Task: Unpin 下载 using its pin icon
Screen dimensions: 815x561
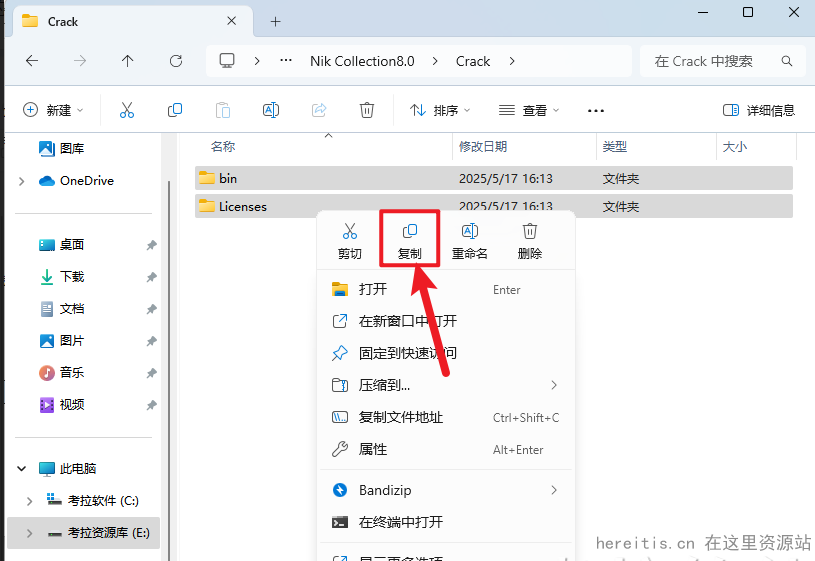Action: click(x=151, y=277)
